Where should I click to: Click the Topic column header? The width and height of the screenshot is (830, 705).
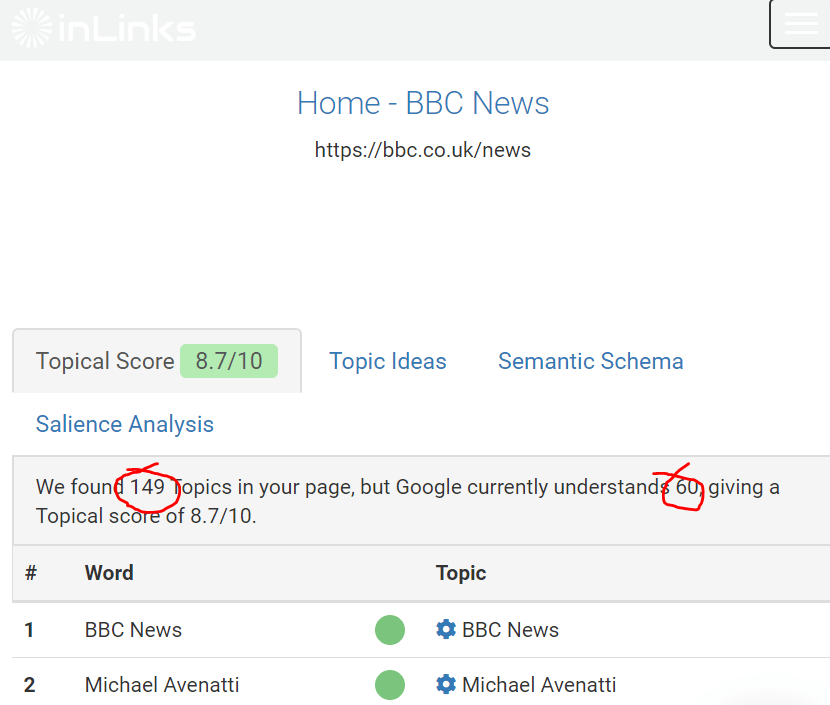coord(461,573)
